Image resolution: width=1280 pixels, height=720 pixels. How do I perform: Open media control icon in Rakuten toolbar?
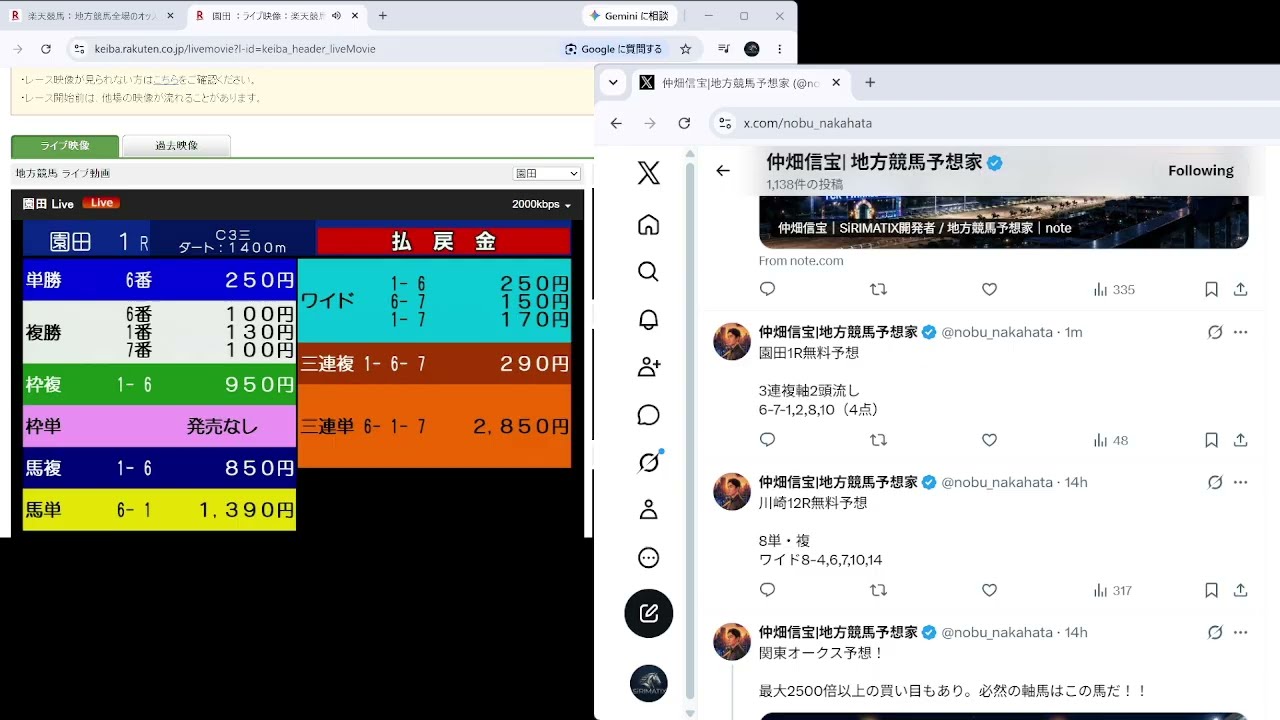click(723, 48)
